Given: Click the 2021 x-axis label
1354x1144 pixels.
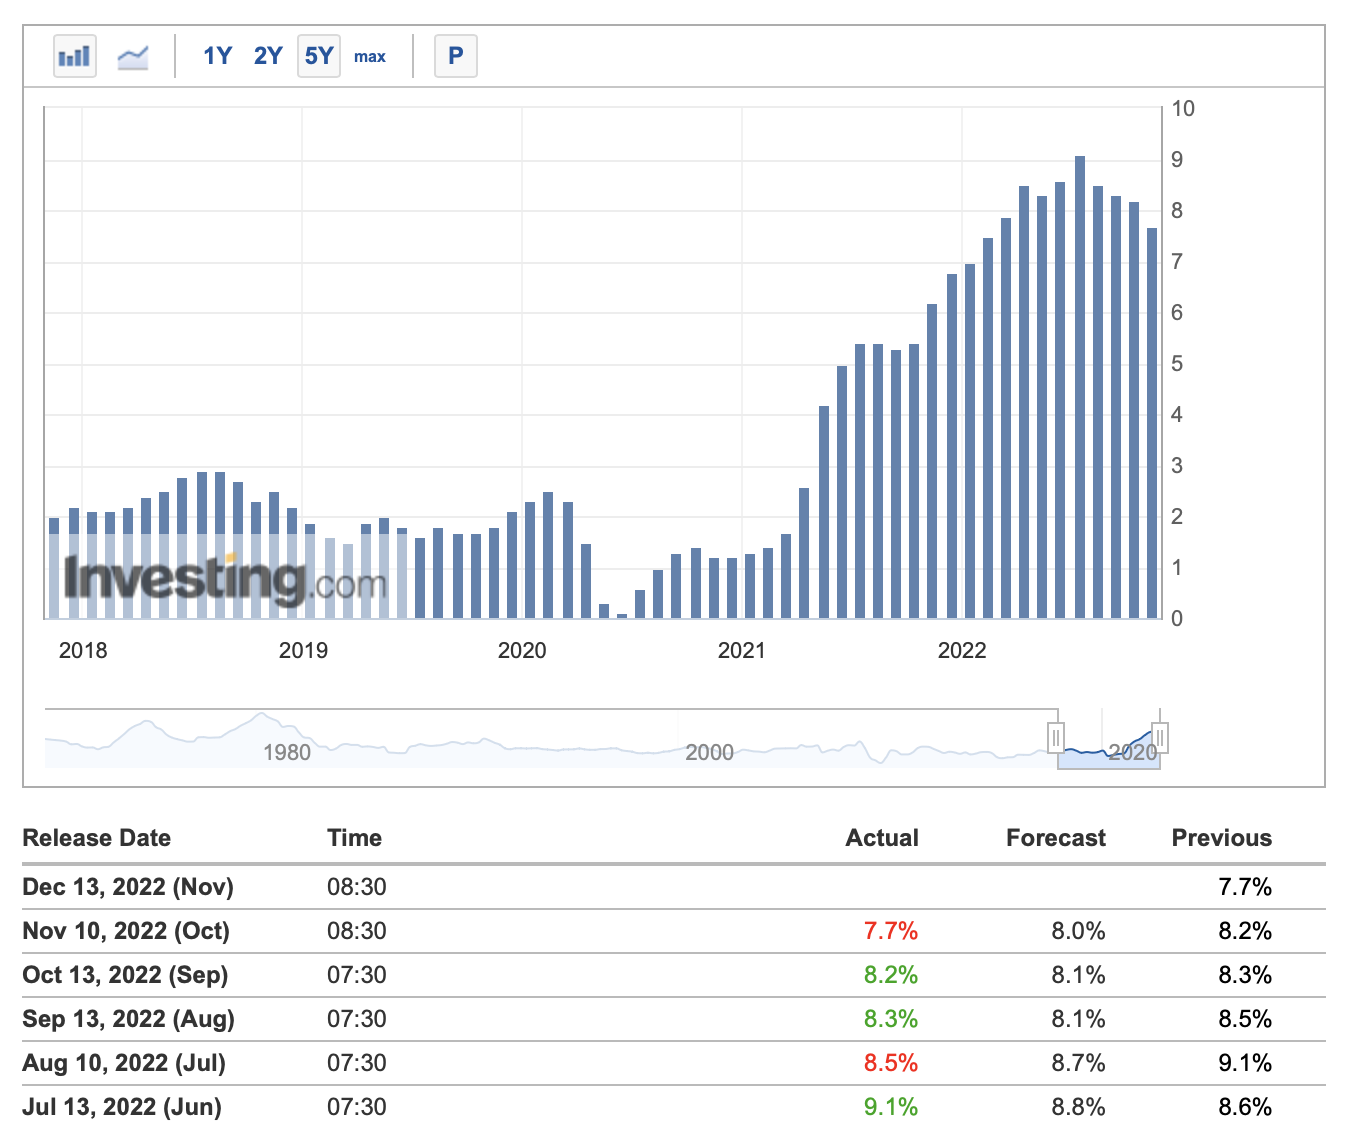Looking at the screenshot, I should (742, 651).
